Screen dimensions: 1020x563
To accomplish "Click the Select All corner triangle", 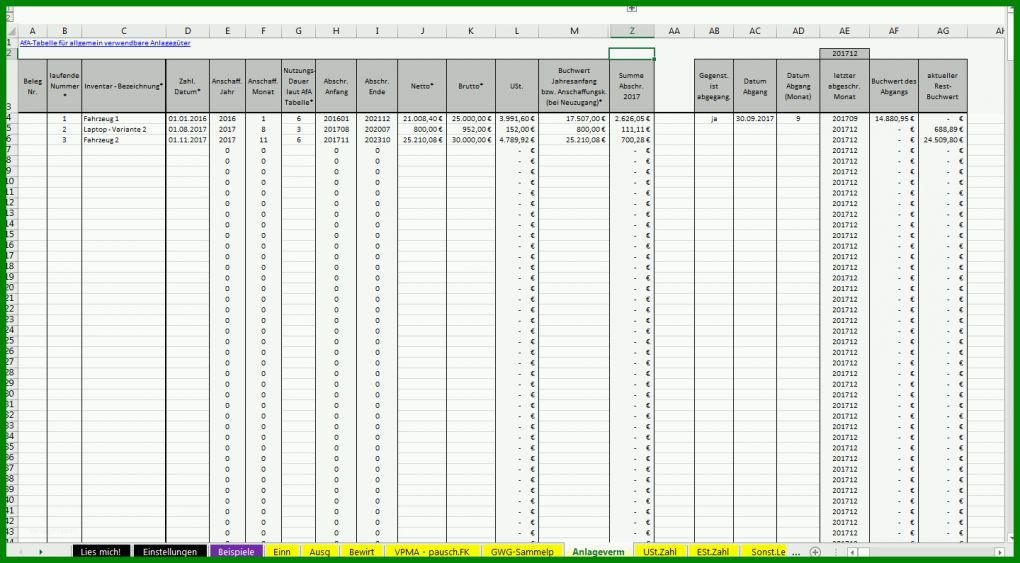I will (10, 31).
